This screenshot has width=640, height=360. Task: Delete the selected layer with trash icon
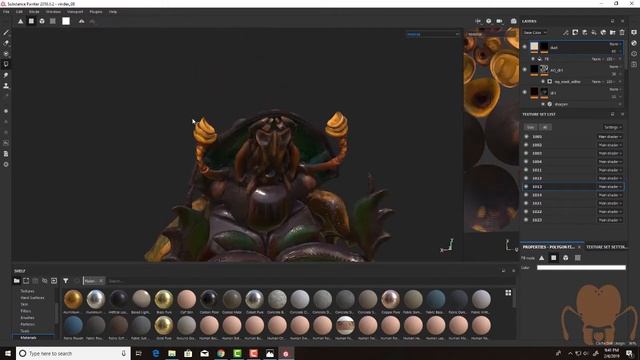coord(622,32)
